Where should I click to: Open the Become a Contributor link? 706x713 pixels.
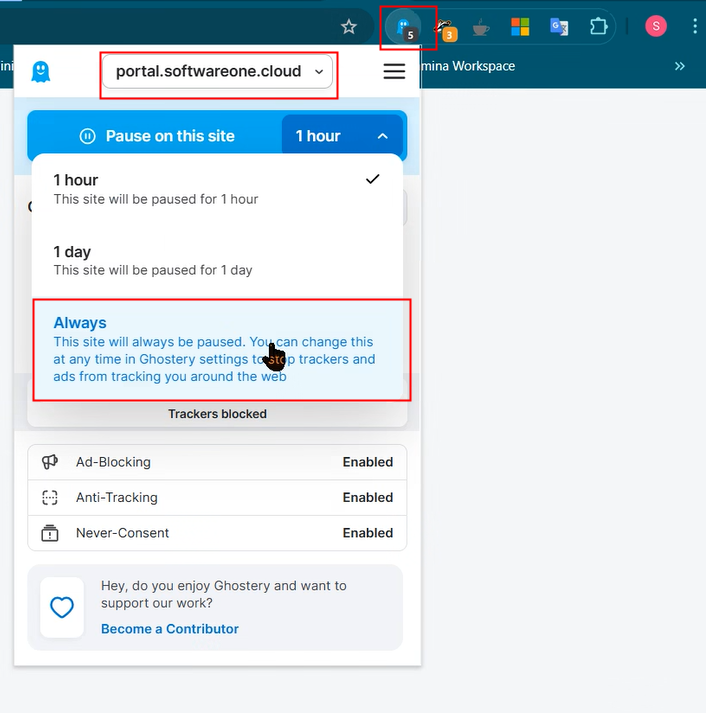[170, 629]
